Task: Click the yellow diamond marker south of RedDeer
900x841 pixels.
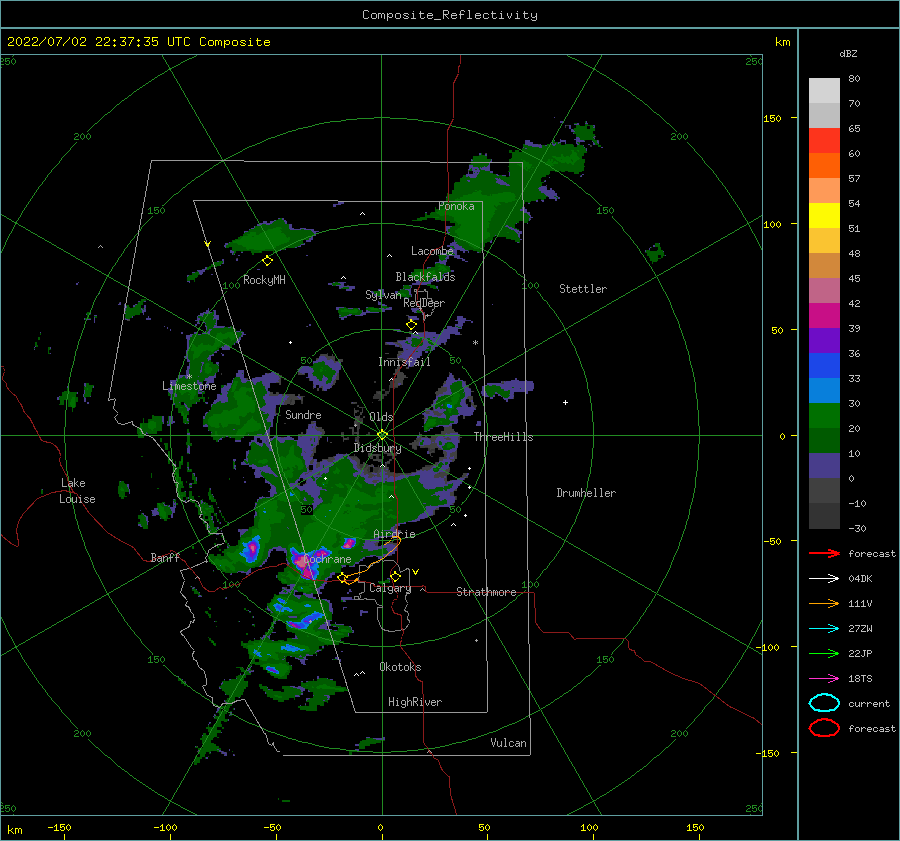Action: (x=411, y=325)
